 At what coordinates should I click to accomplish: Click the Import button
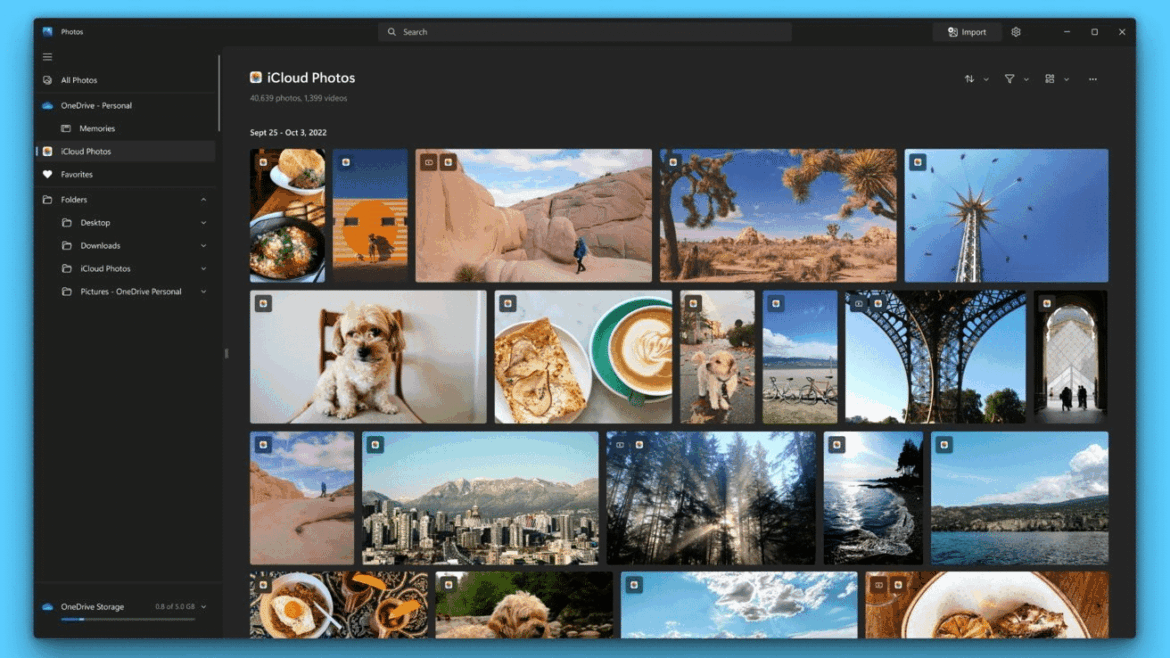(966, 31)
